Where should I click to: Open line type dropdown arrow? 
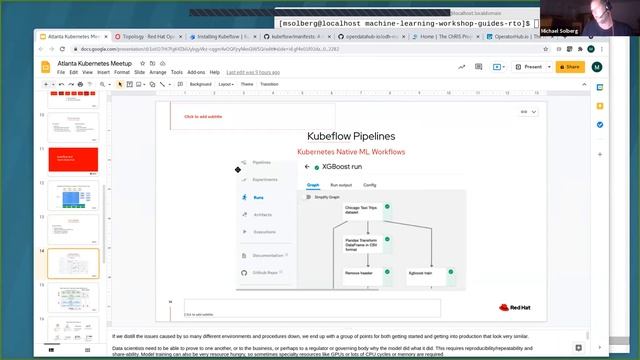(169, 84)
